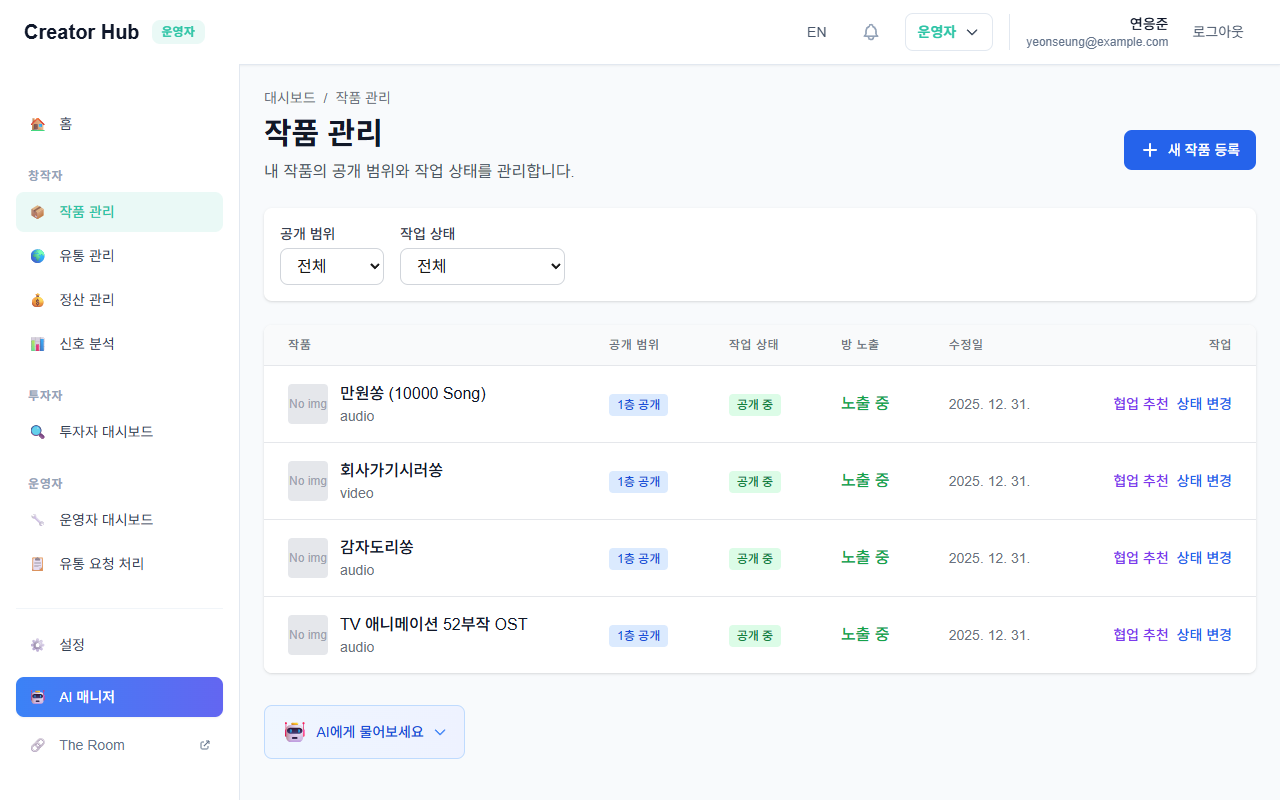Screen dimensions: 1280x800
Task: Open 유통 요청 처리 menu item
Action: tap(101, 564)
